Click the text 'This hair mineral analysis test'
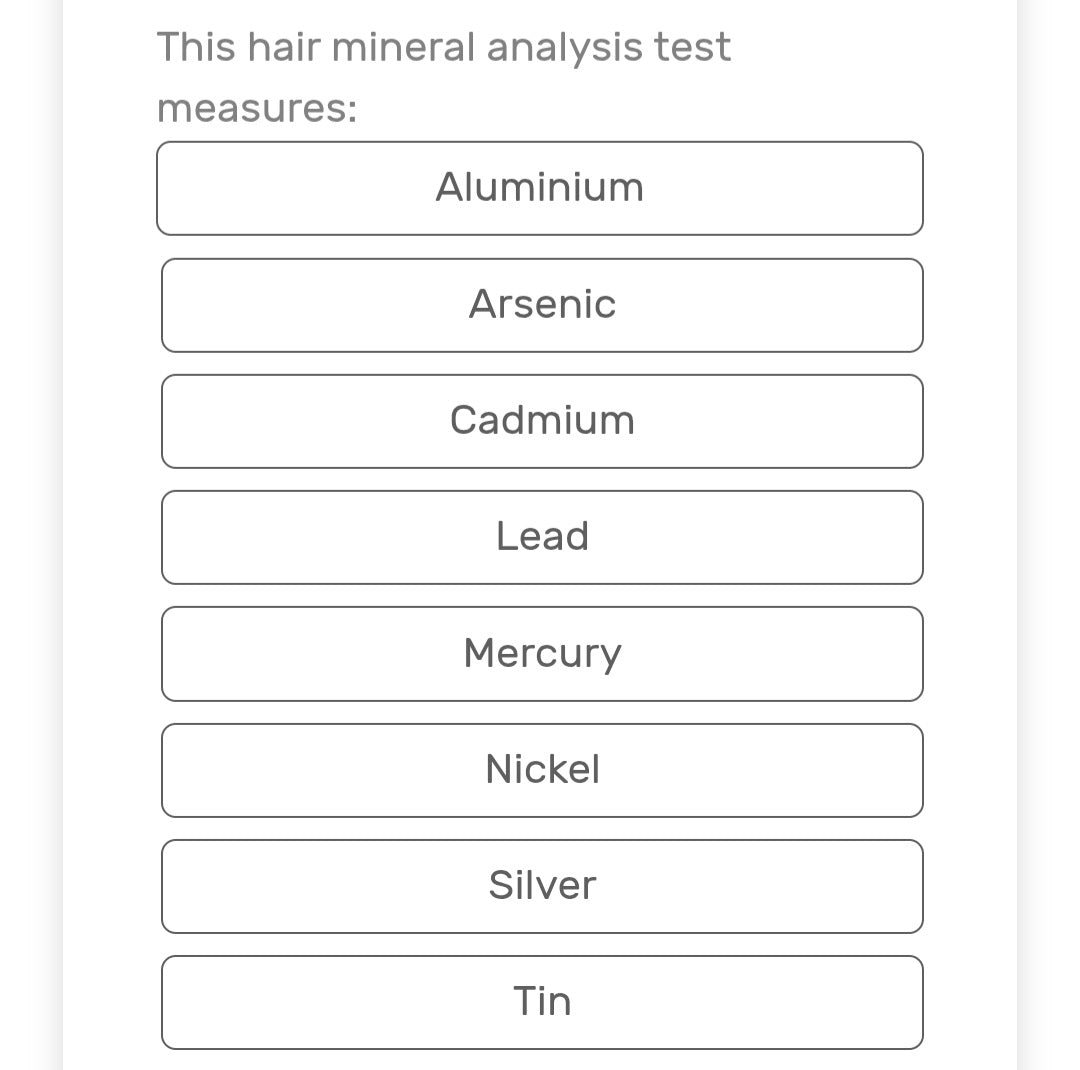Viewport: 1080px width, 1070px height. 443,47
